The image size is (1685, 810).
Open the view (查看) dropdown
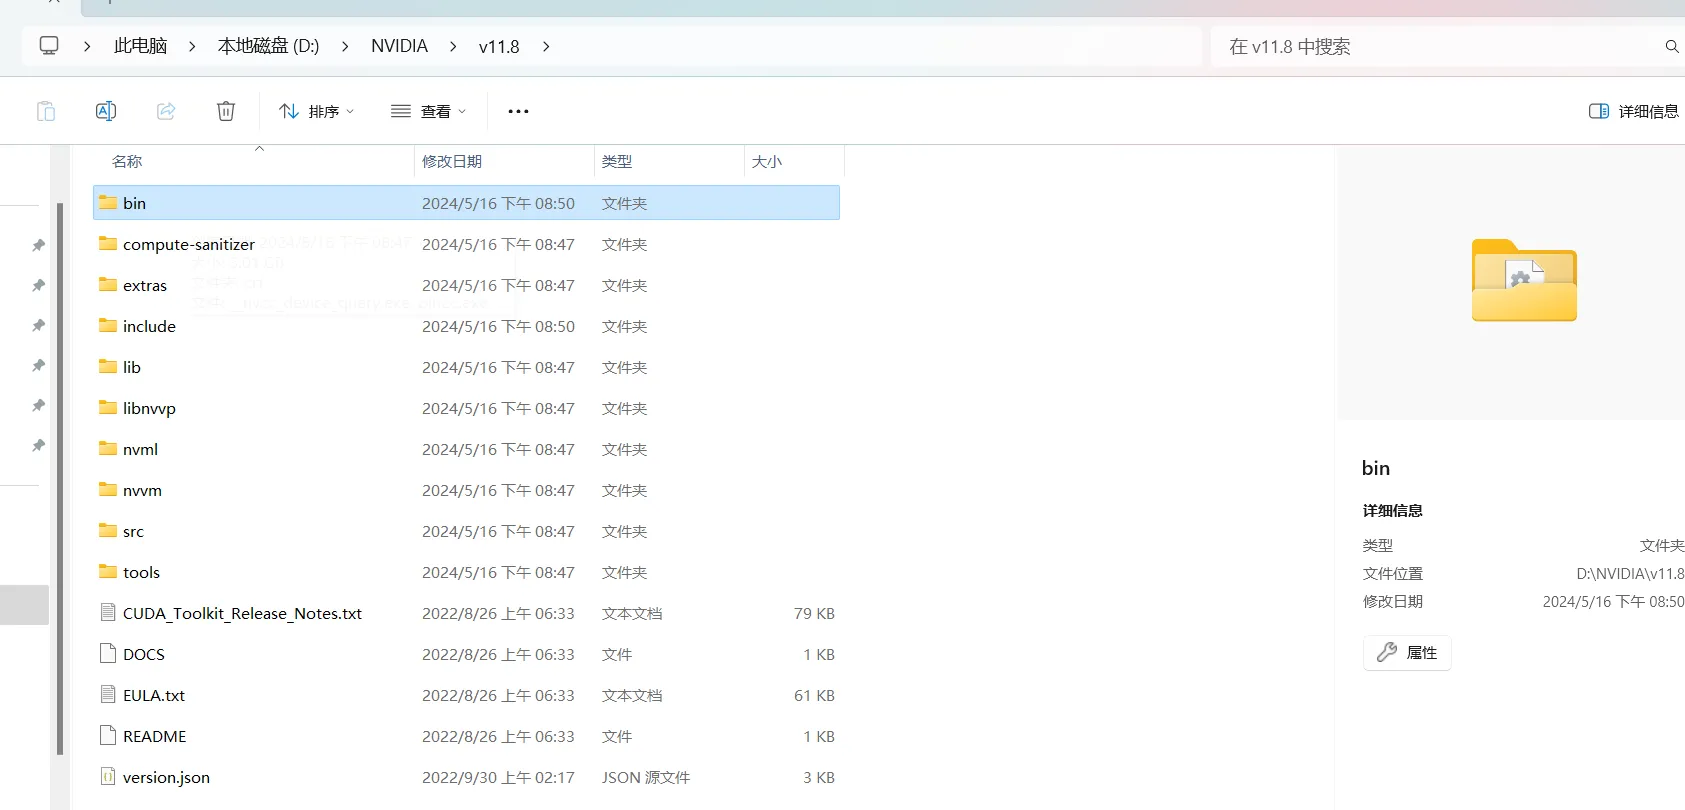(x=428, y=111)
